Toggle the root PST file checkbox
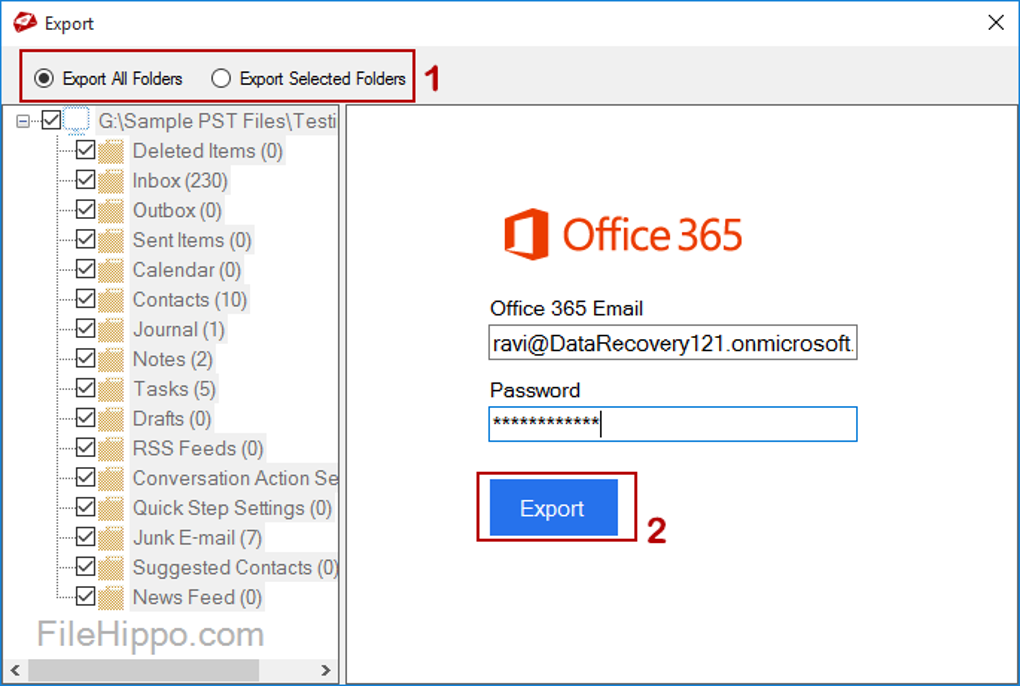Image resolution: width=1020 pixels, height=686 pixels. (51, 121)
